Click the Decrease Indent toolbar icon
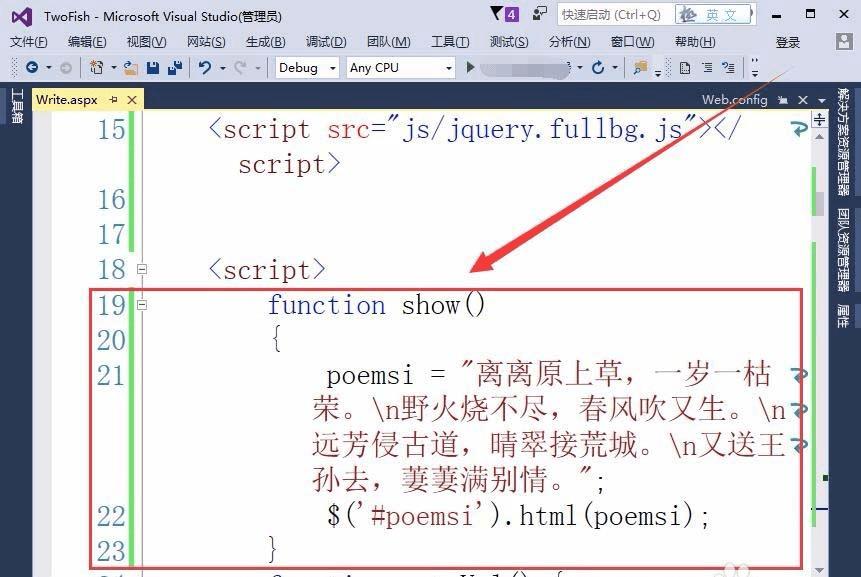861x577 pixels. [707, 68]
